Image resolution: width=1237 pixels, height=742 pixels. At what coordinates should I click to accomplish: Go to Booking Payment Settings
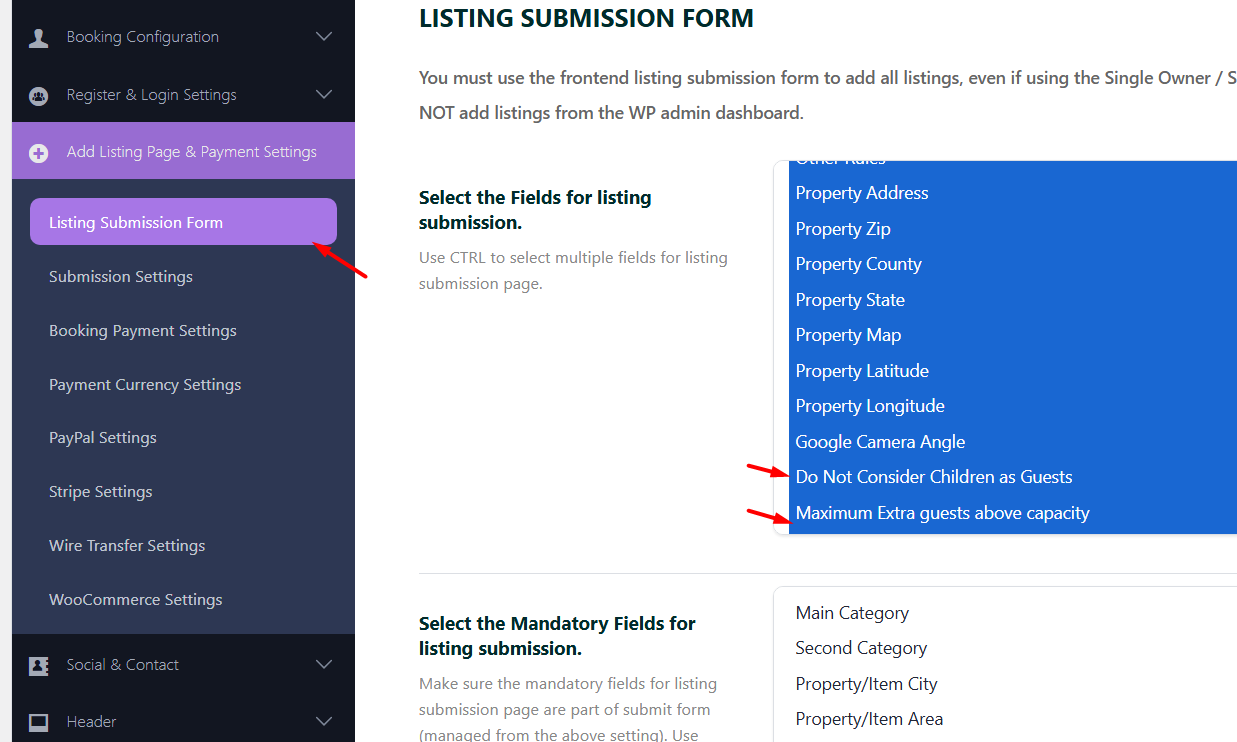tap(143, 331)
